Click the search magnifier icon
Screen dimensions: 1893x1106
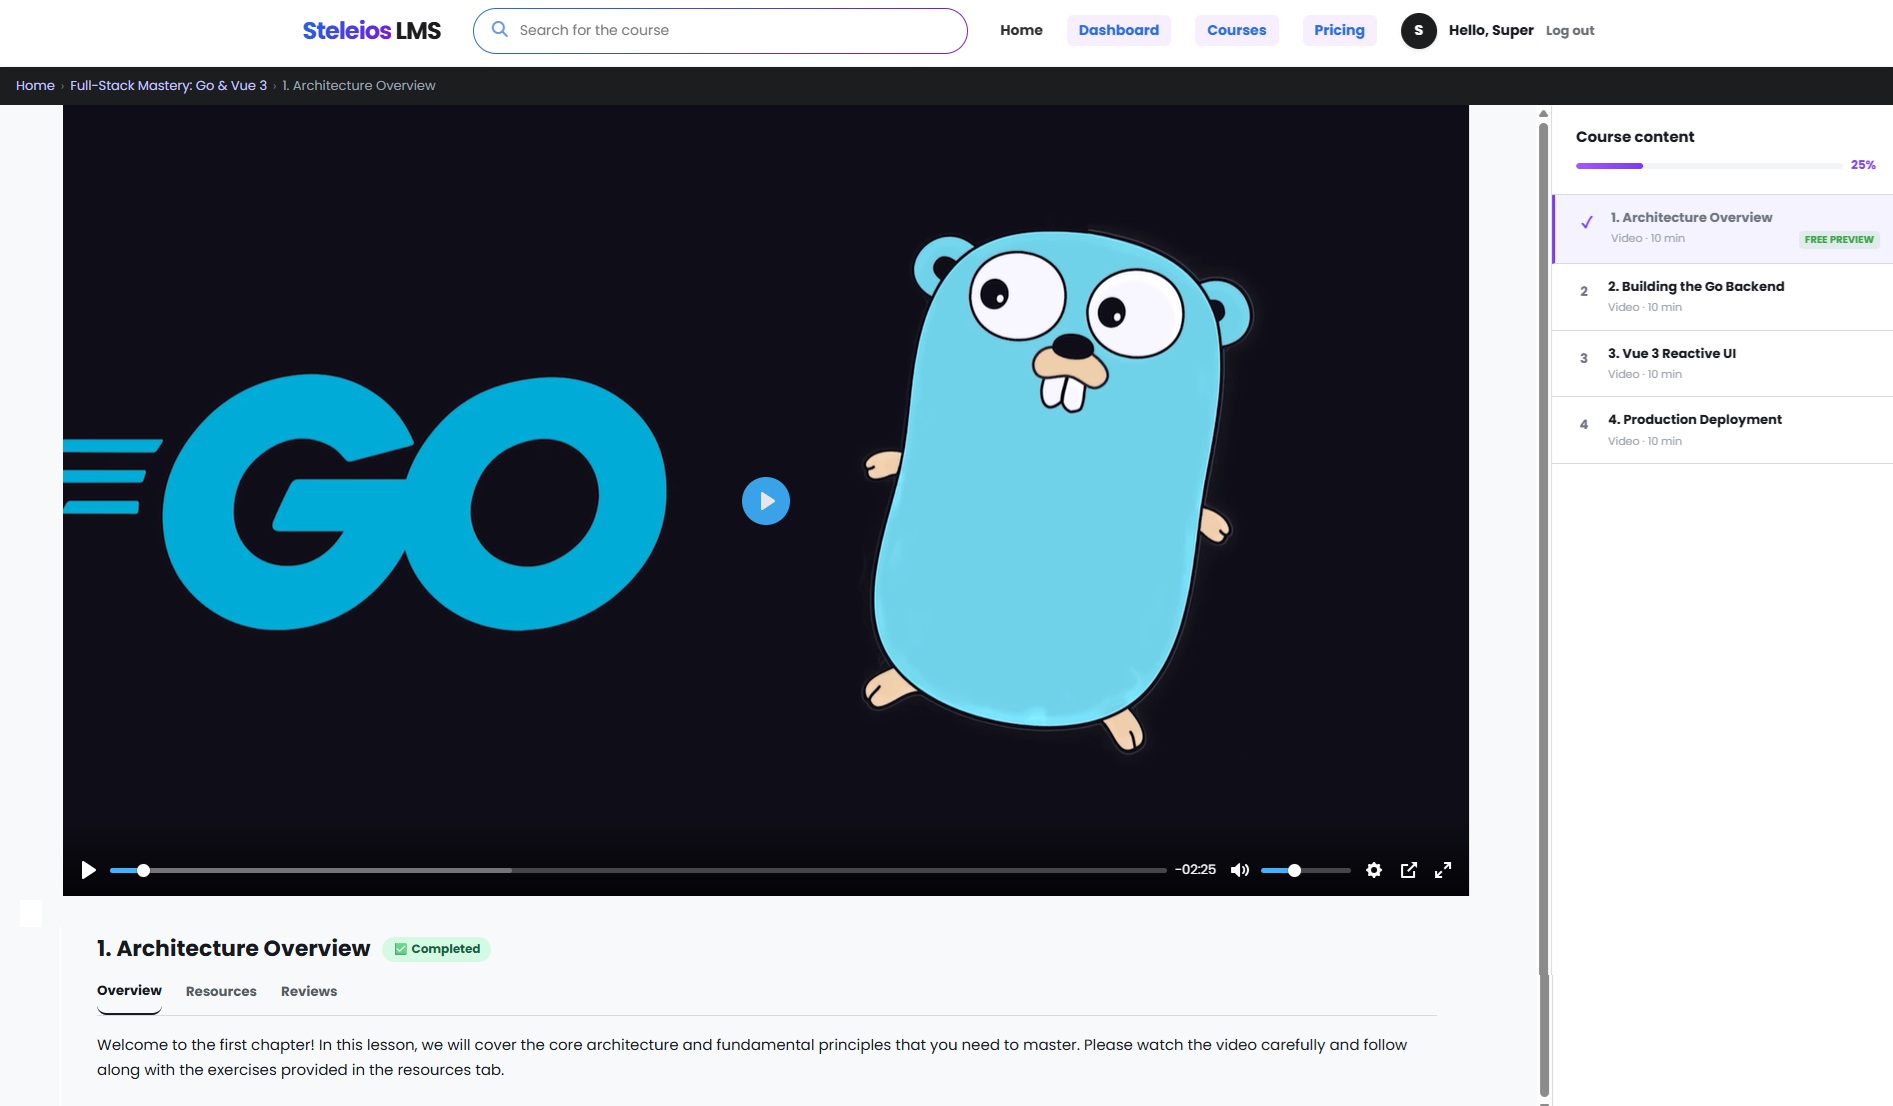click(x=500, y=30)
